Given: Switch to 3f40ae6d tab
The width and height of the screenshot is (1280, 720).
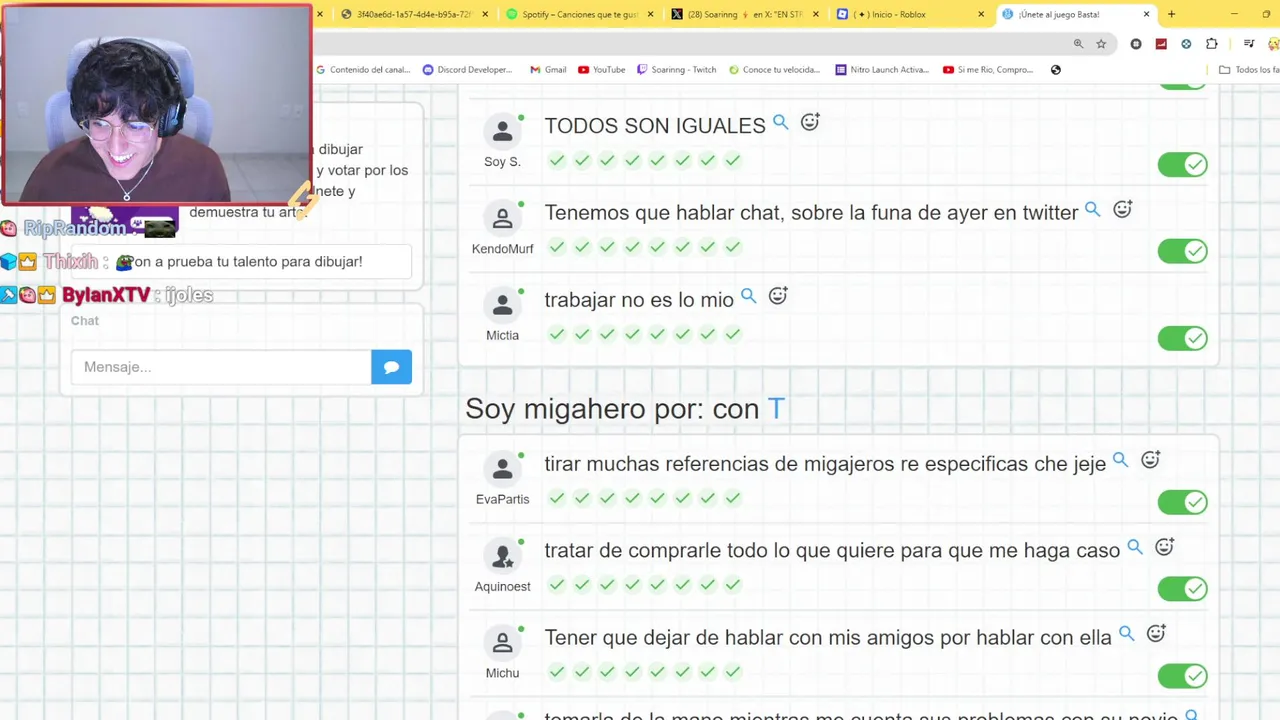Looking at the screenshot, I should [412, 14].
